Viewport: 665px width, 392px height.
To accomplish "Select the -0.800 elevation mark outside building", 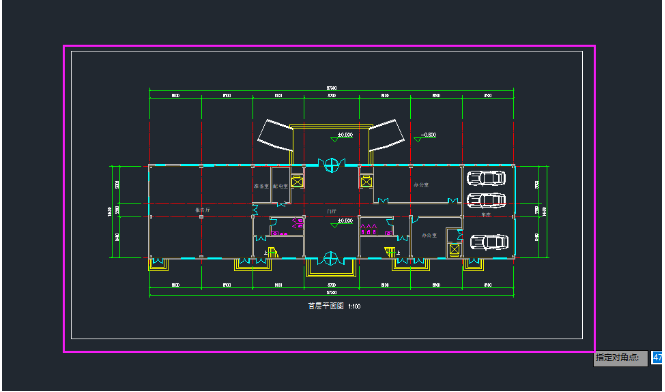I will tap(425, 136).
